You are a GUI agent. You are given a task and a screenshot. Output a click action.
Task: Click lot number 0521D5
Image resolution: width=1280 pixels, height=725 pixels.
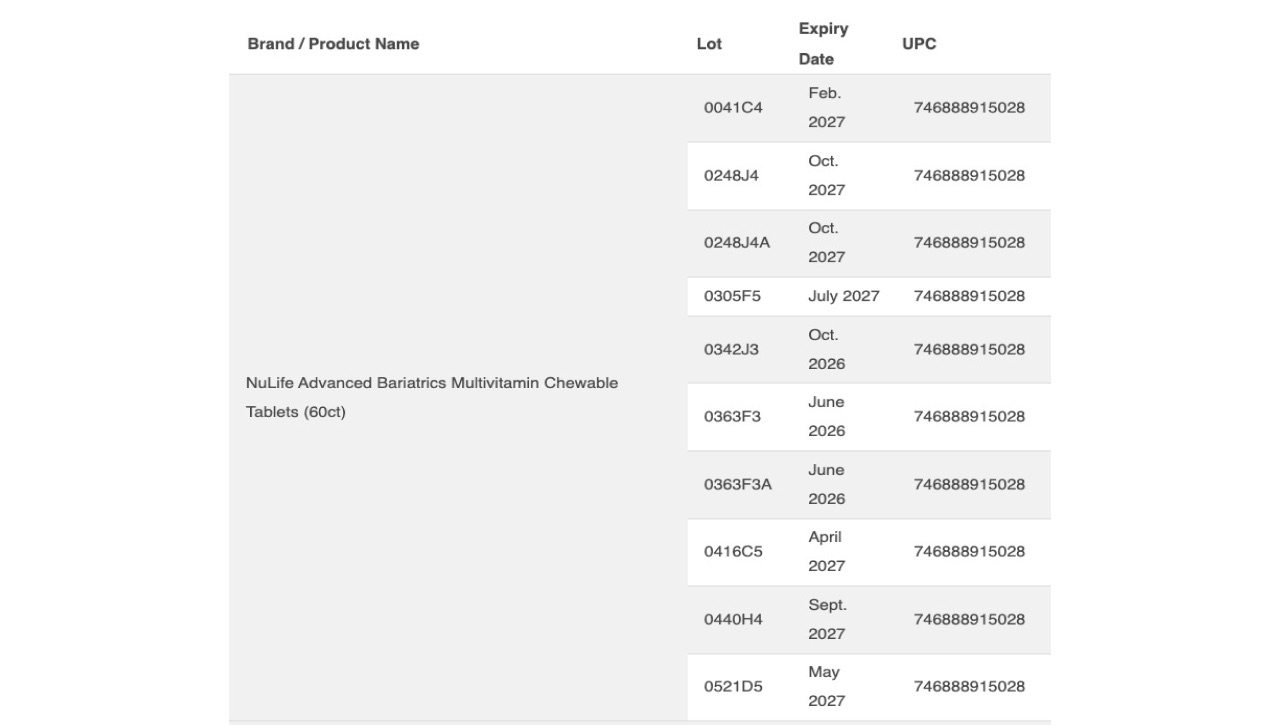(x=733, y=687)
